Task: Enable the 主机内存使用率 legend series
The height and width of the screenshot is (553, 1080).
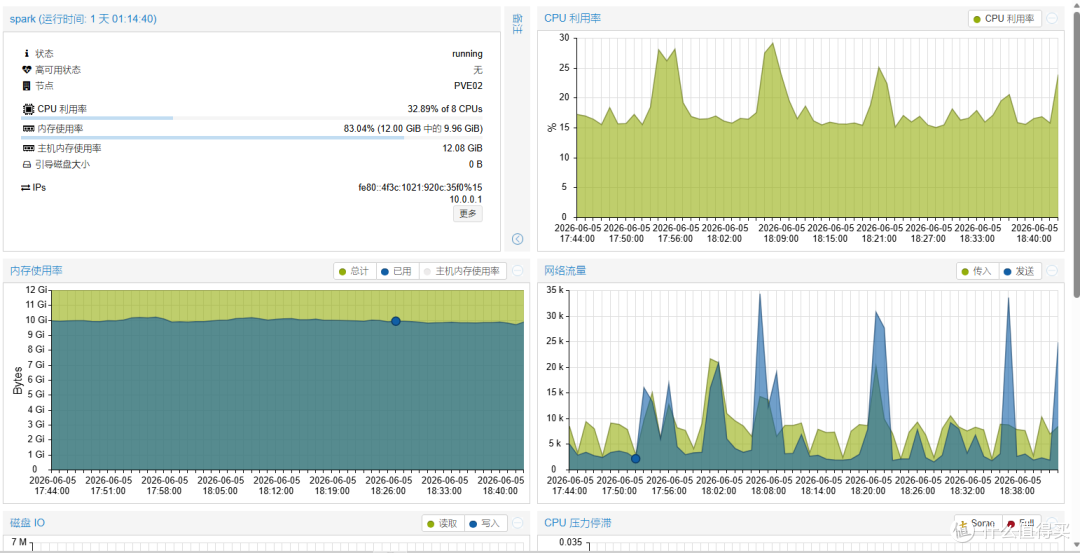Action: pyautogui.click(x=462, y=271)
